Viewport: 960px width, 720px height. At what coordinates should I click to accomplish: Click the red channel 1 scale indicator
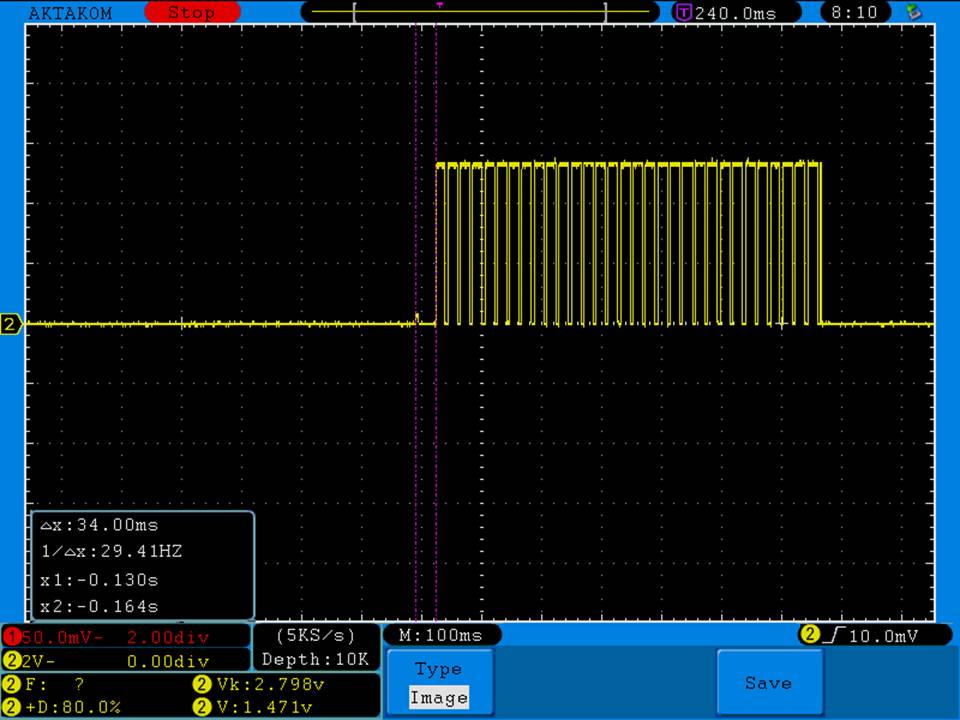click(125, 637)
